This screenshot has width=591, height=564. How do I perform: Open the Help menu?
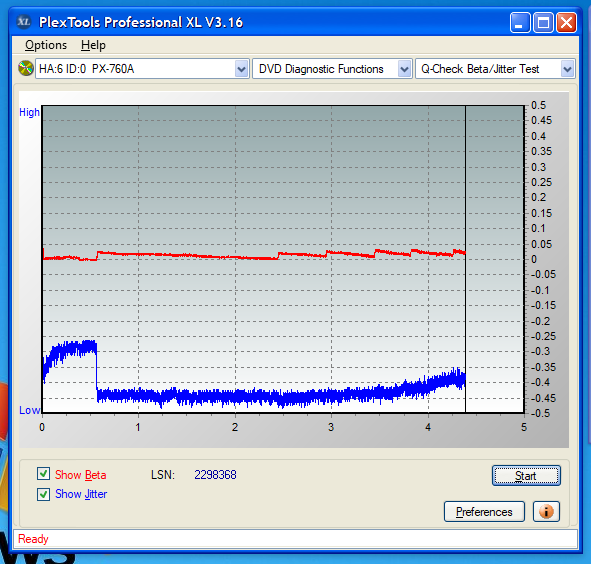(x=93, y=45)
